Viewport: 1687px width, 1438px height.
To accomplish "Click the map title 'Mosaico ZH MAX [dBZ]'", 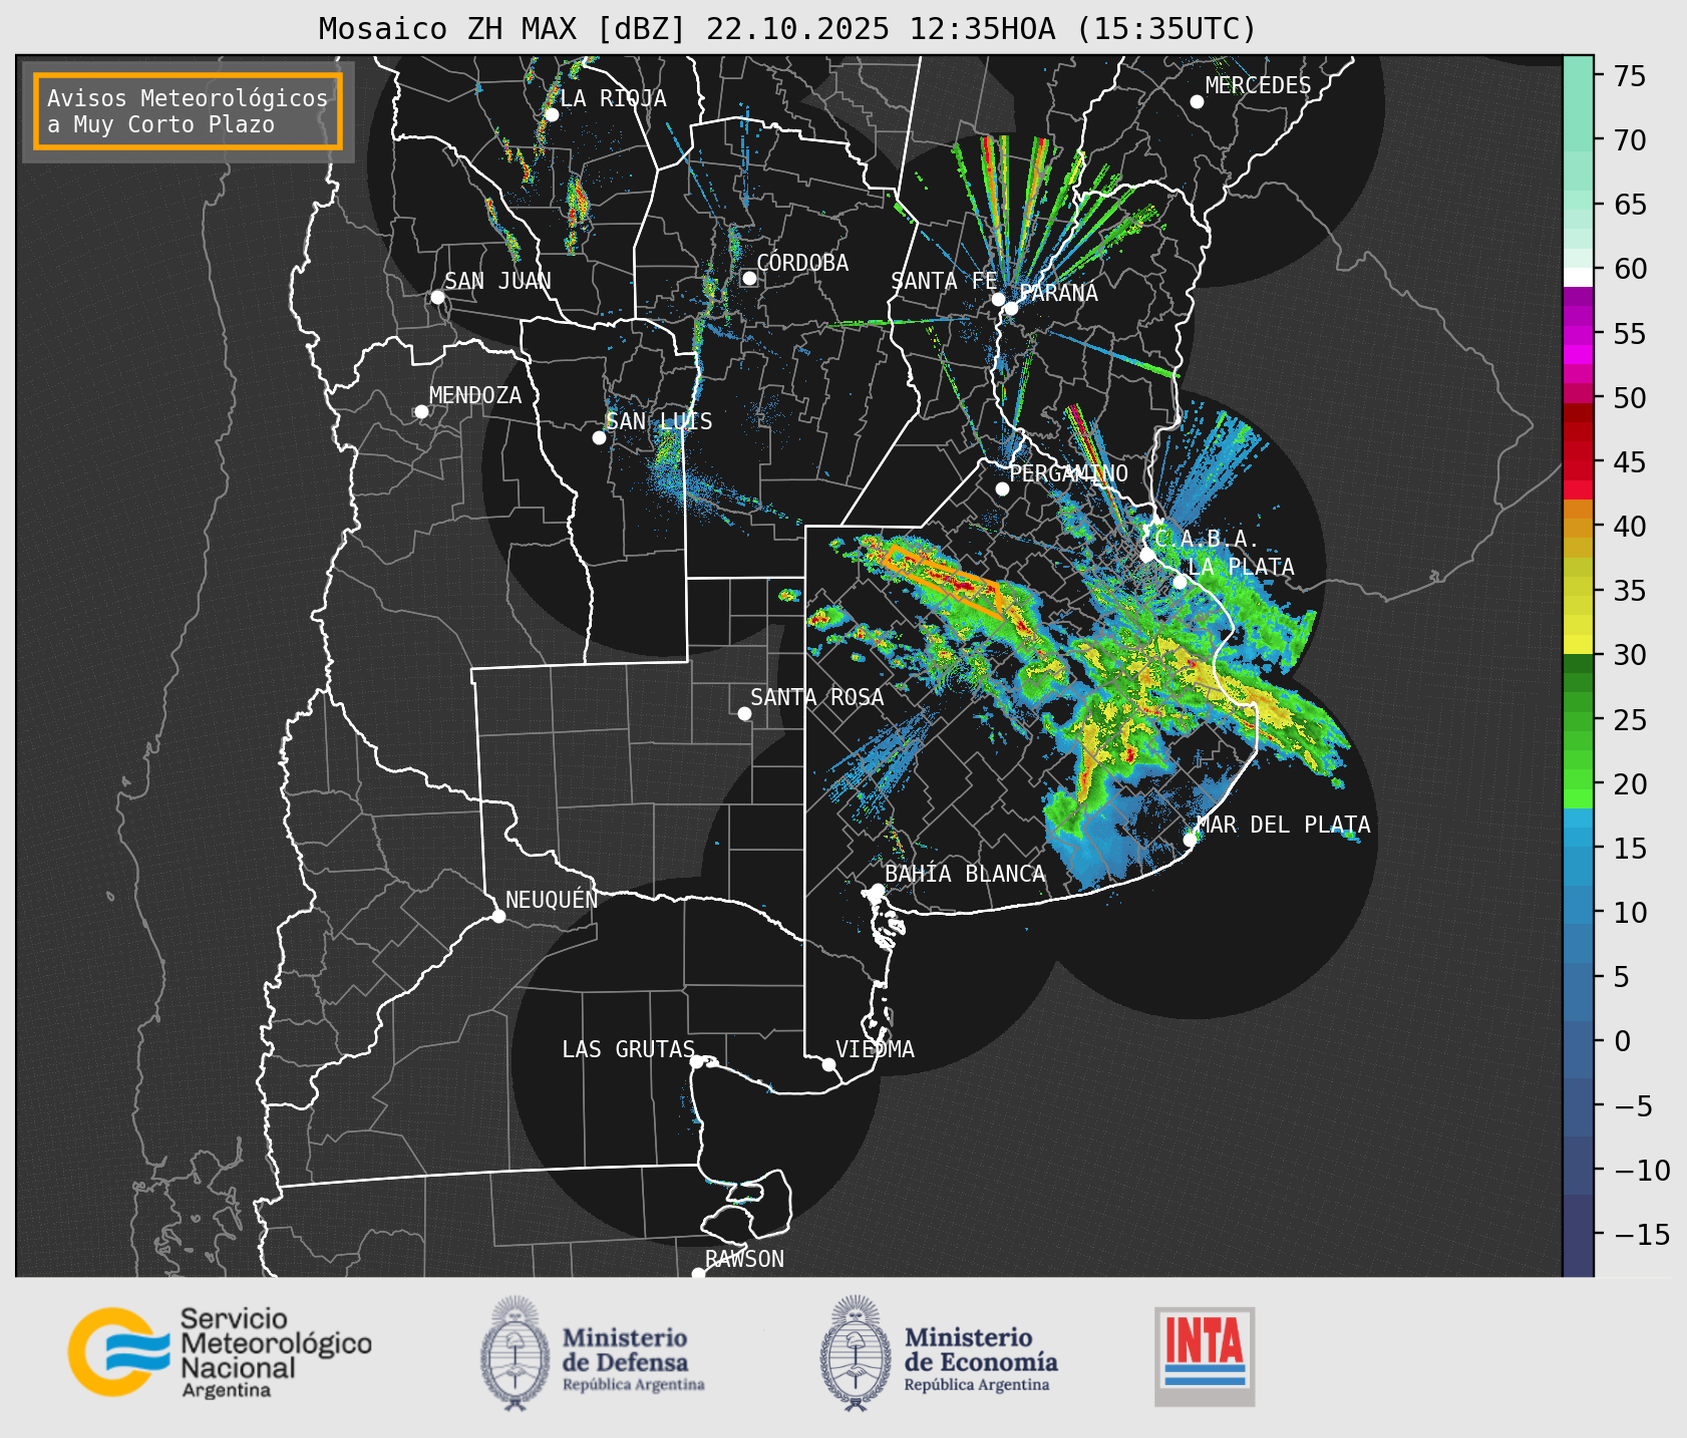I will click(503, 29).
